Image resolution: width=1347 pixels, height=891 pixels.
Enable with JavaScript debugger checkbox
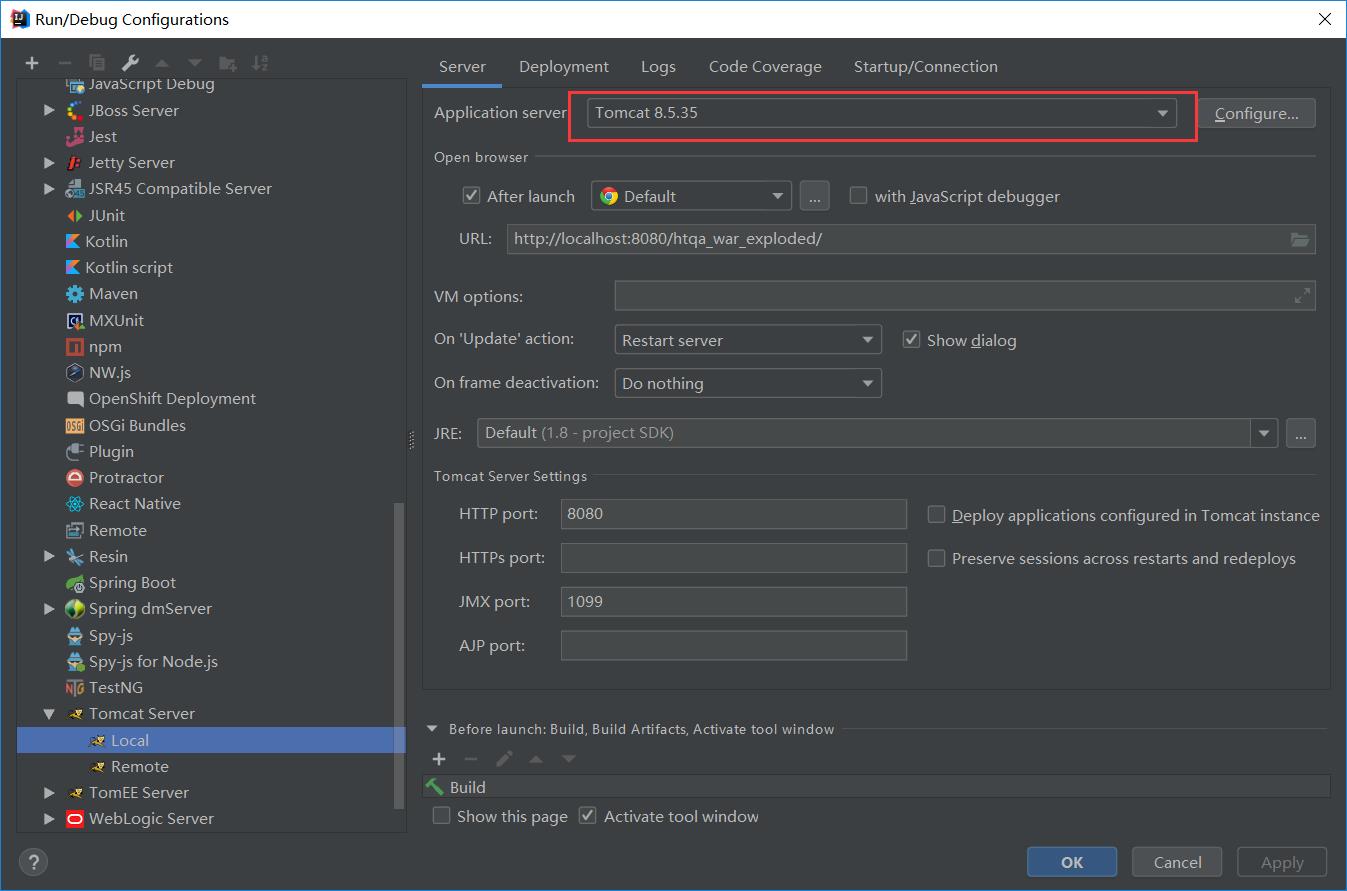point(858,196)
